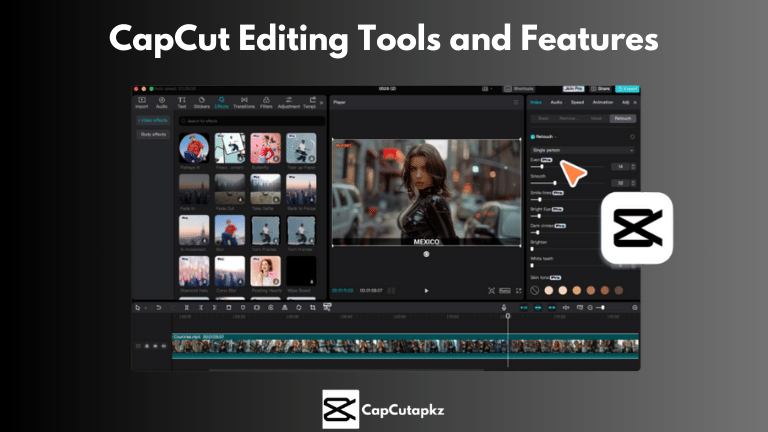Open the Retouch sub-tab
This screenshot has width=768, height=432.
coord(623,119)
